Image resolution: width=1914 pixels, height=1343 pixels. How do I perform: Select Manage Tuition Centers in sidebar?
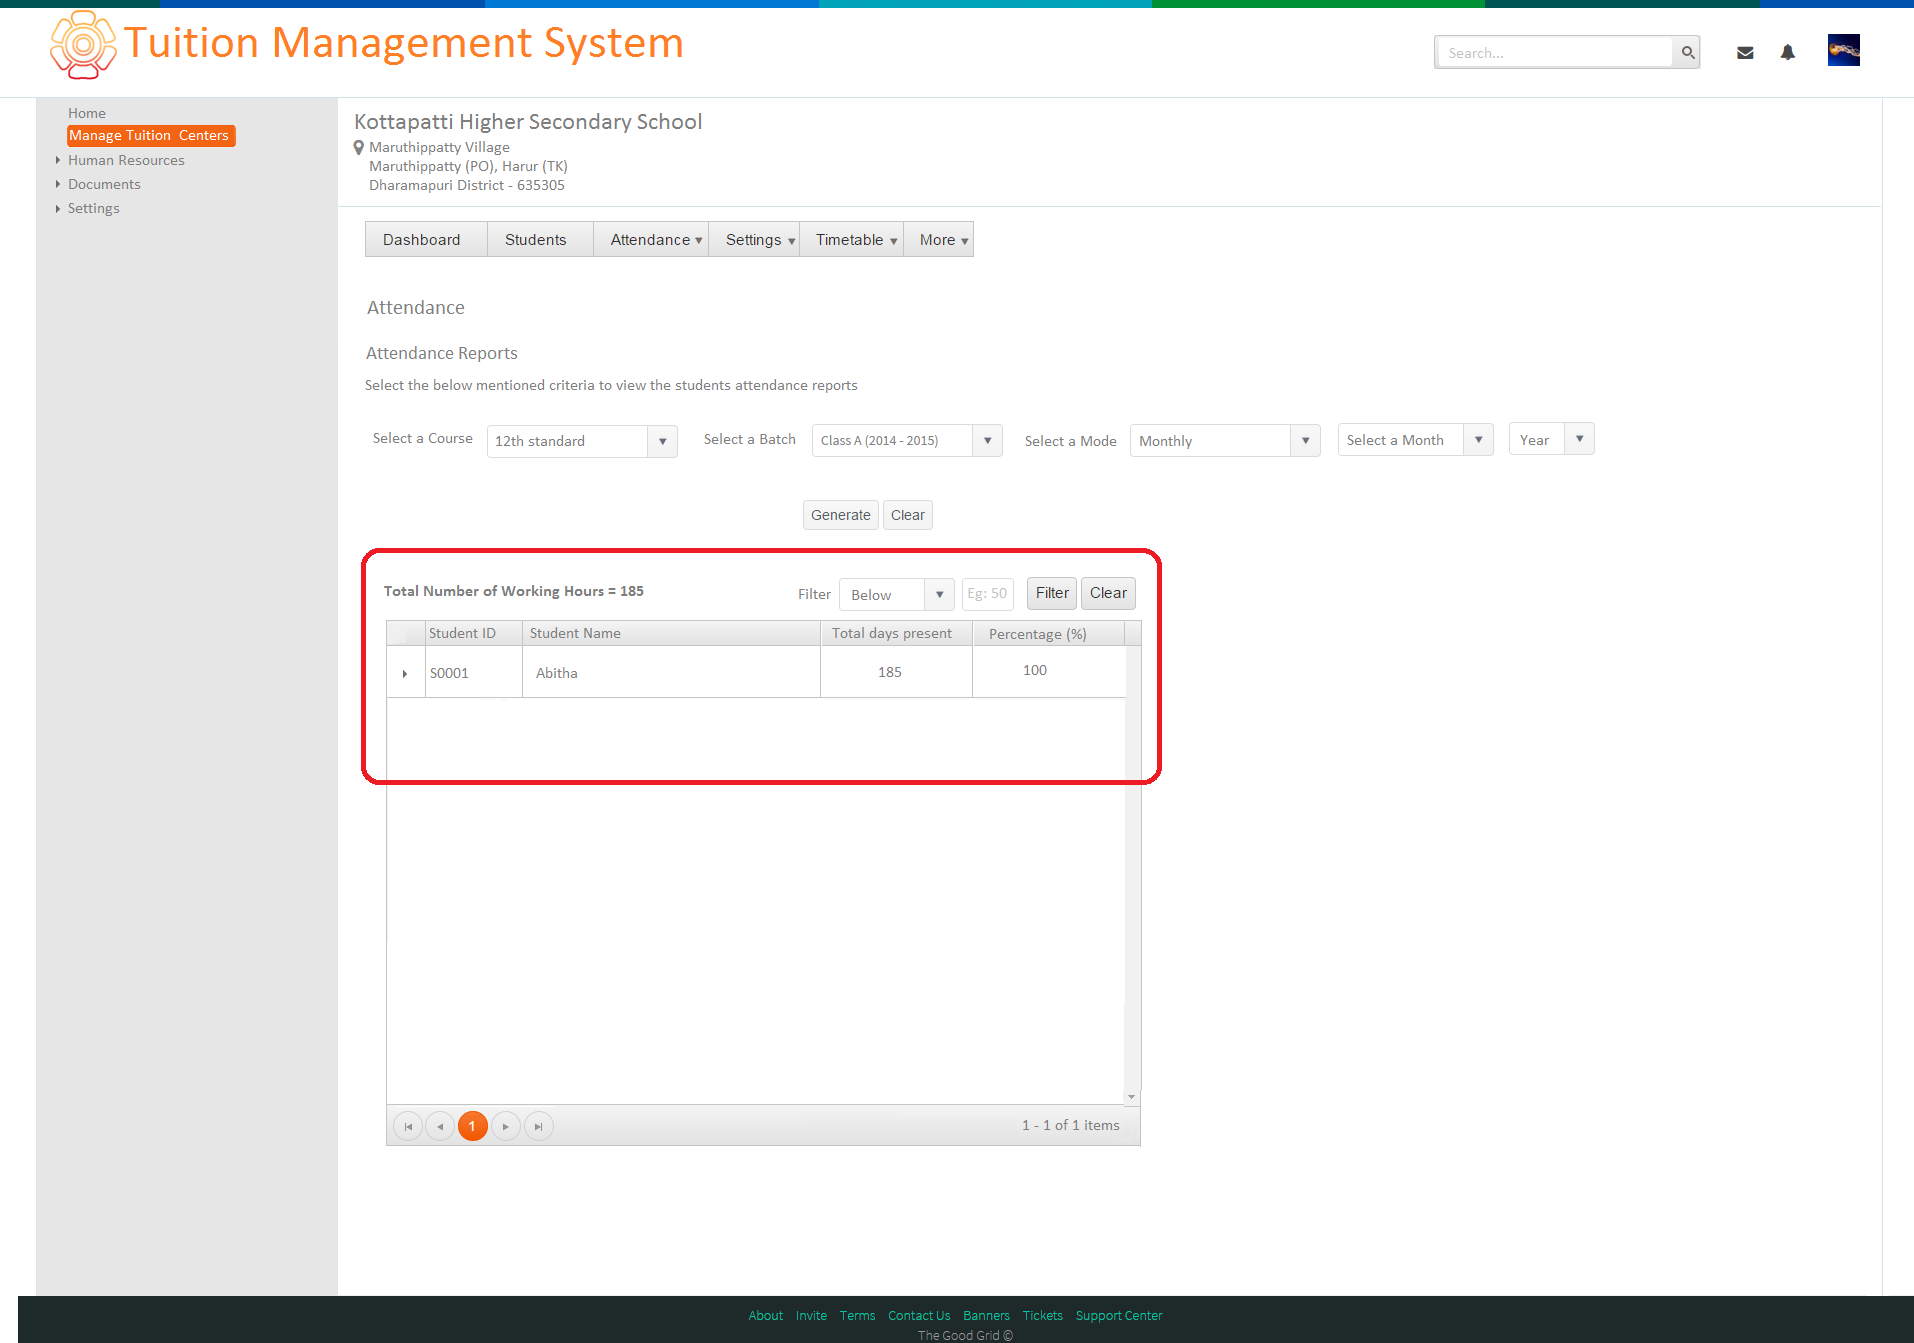tap(150, 135)
